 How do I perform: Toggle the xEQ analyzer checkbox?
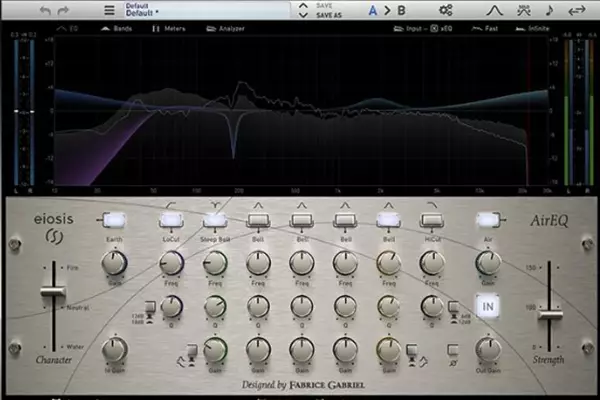tap(441, 28)
